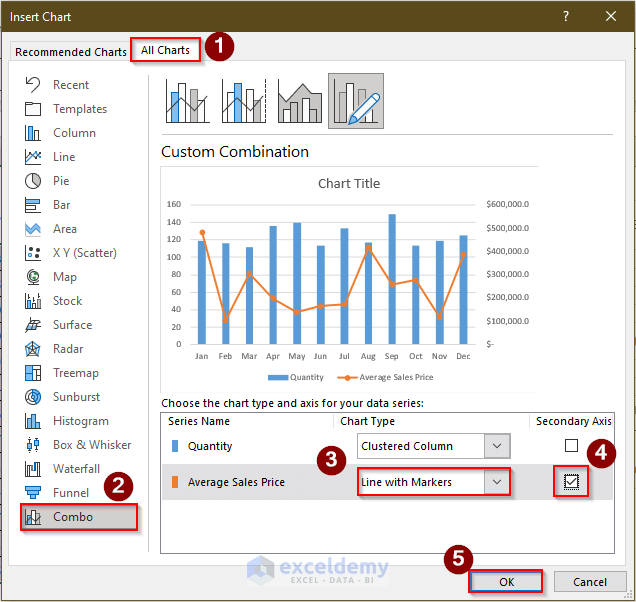This screenshot has width=636, height=602.
Task: Enable Secondary Axis for Quantity series
Action: (571, 445)
